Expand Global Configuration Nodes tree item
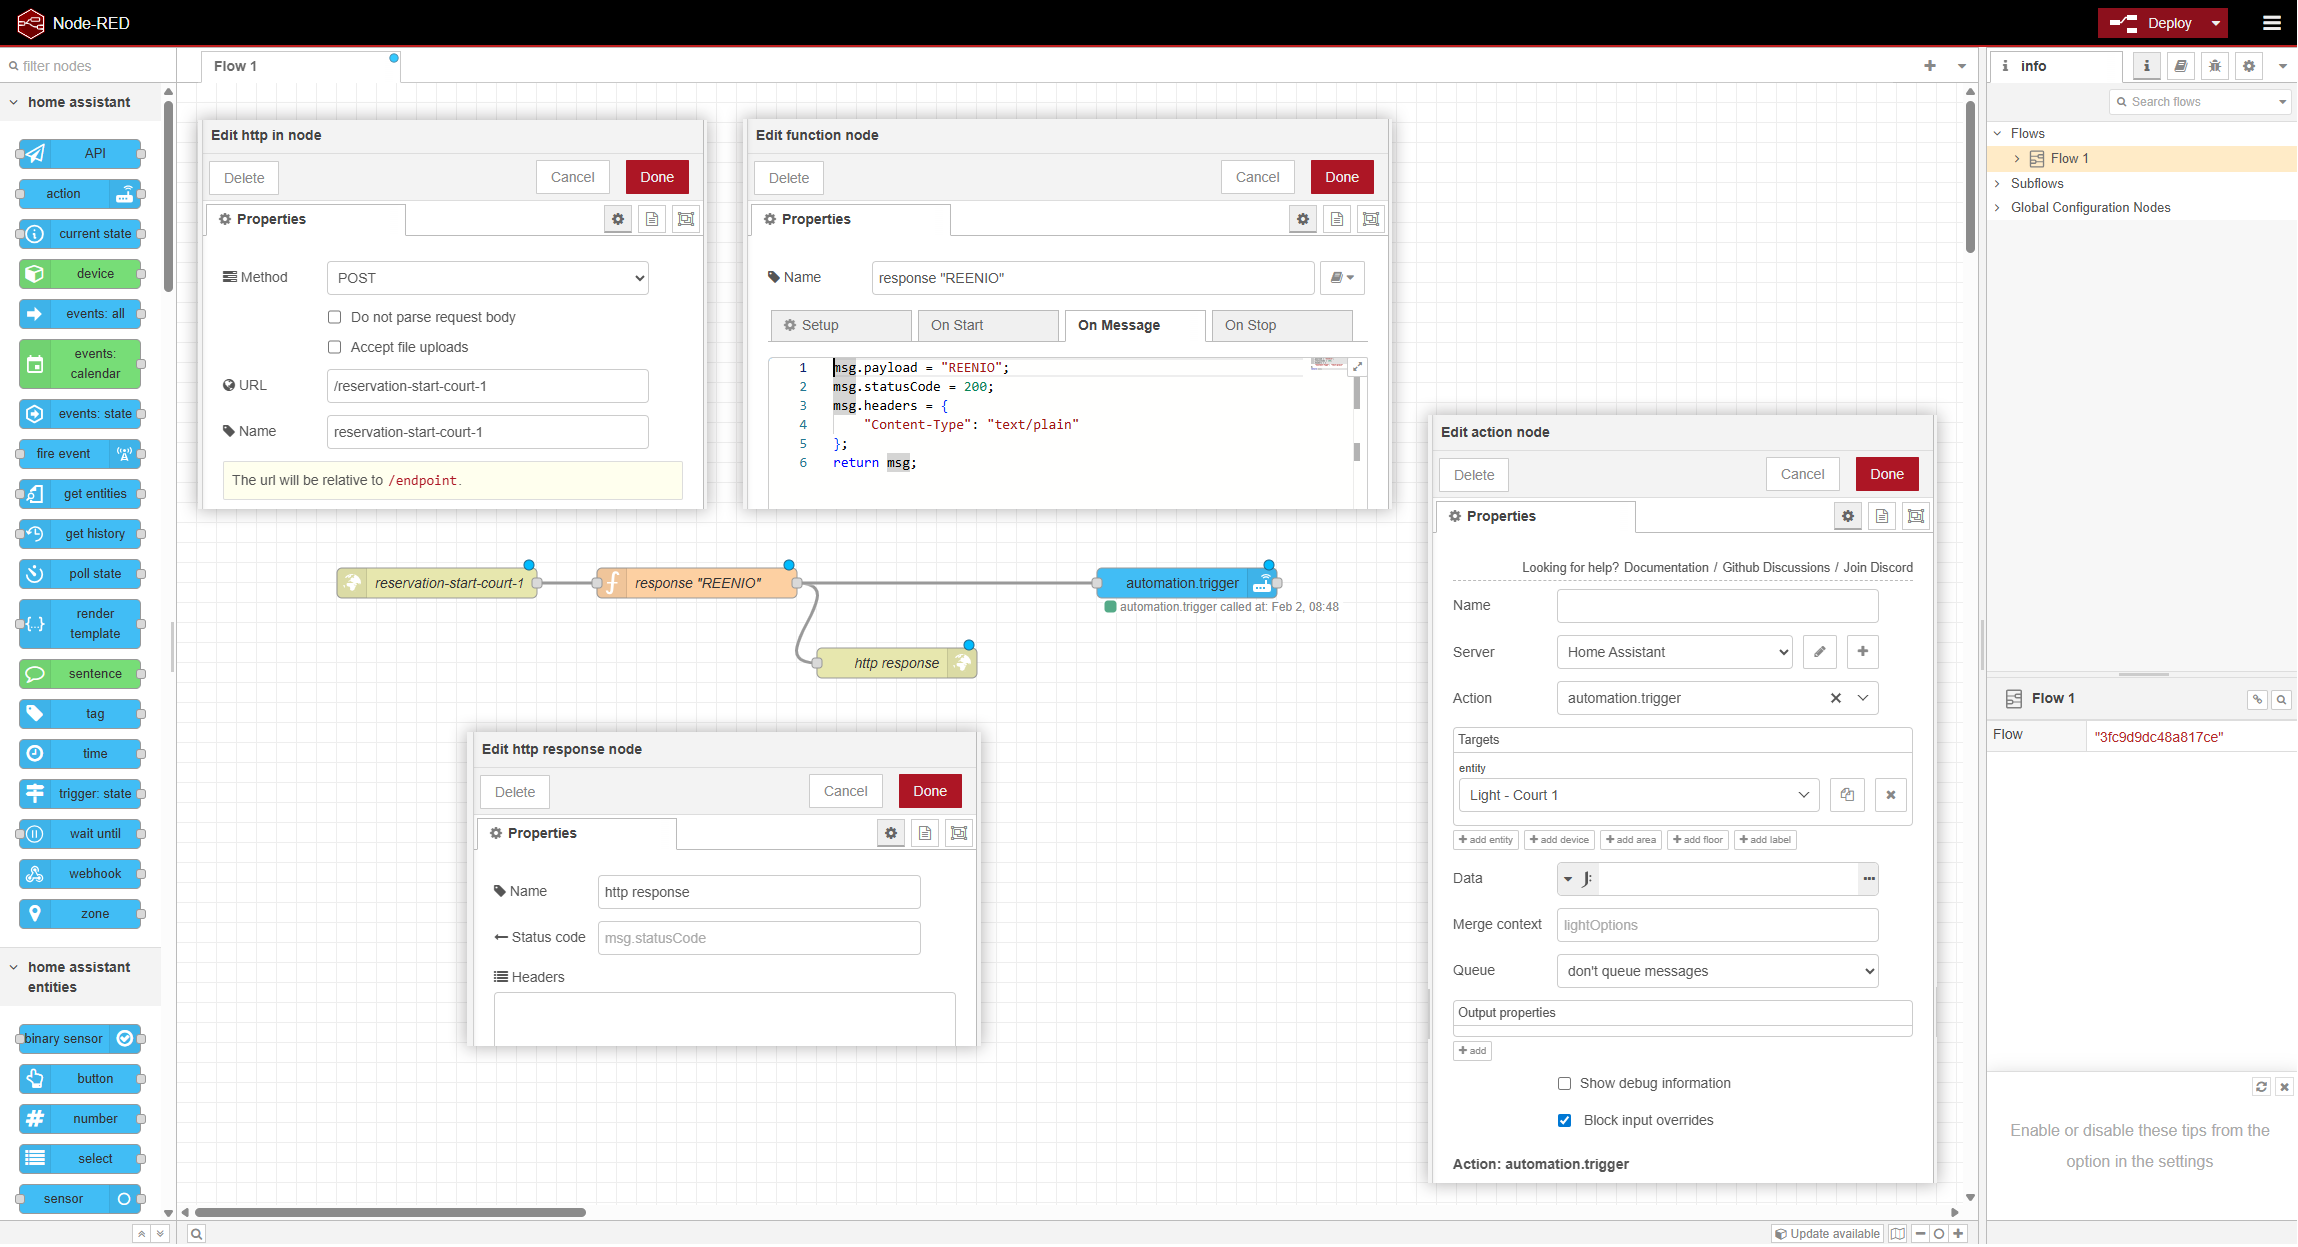The height and width of the screenshot is (1247, 2298). tap(1998, 208)
